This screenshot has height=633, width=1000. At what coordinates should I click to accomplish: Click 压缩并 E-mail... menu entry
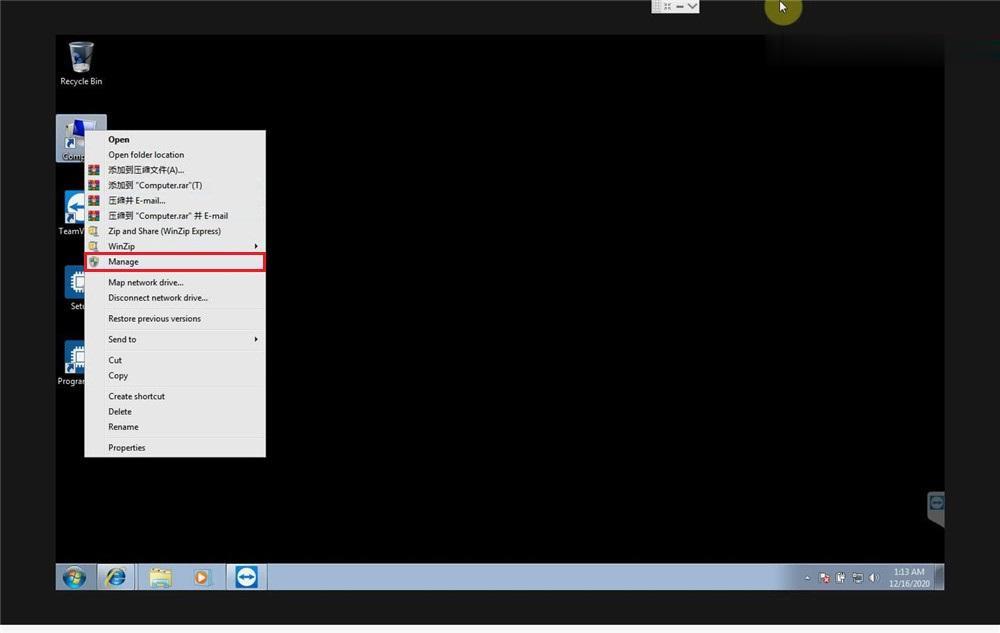click(175, 201)
